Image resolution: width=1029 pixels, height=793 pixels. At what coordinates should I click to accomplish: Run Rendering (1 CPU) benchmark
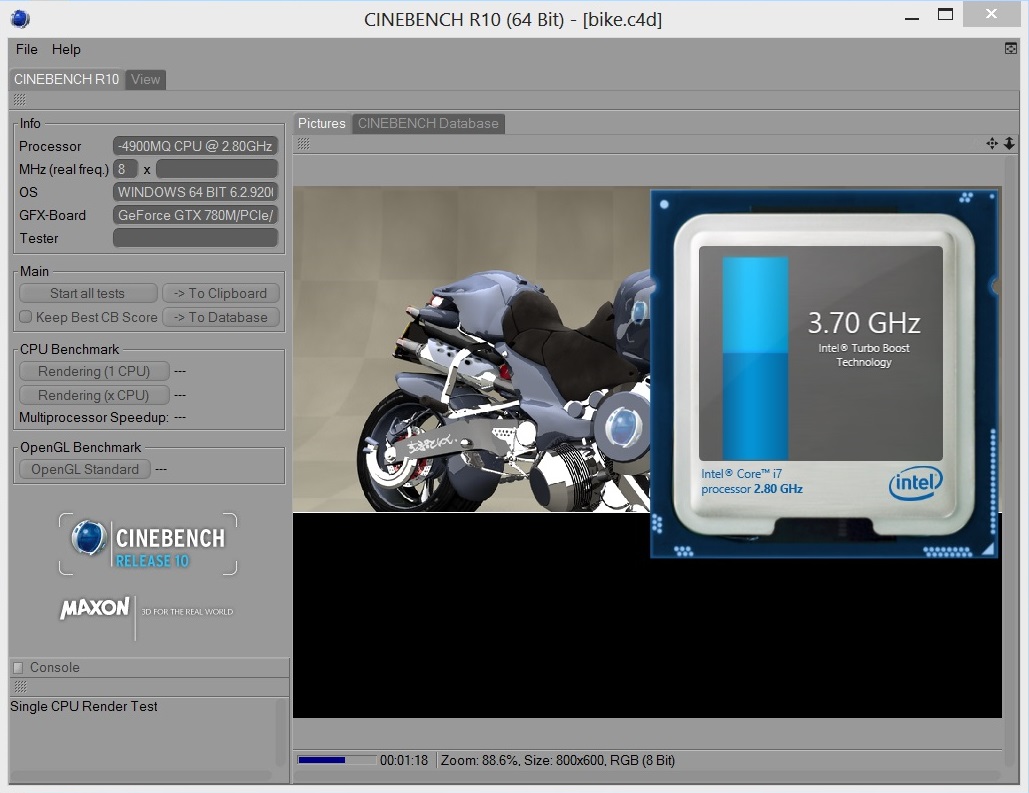coord(94,372)
